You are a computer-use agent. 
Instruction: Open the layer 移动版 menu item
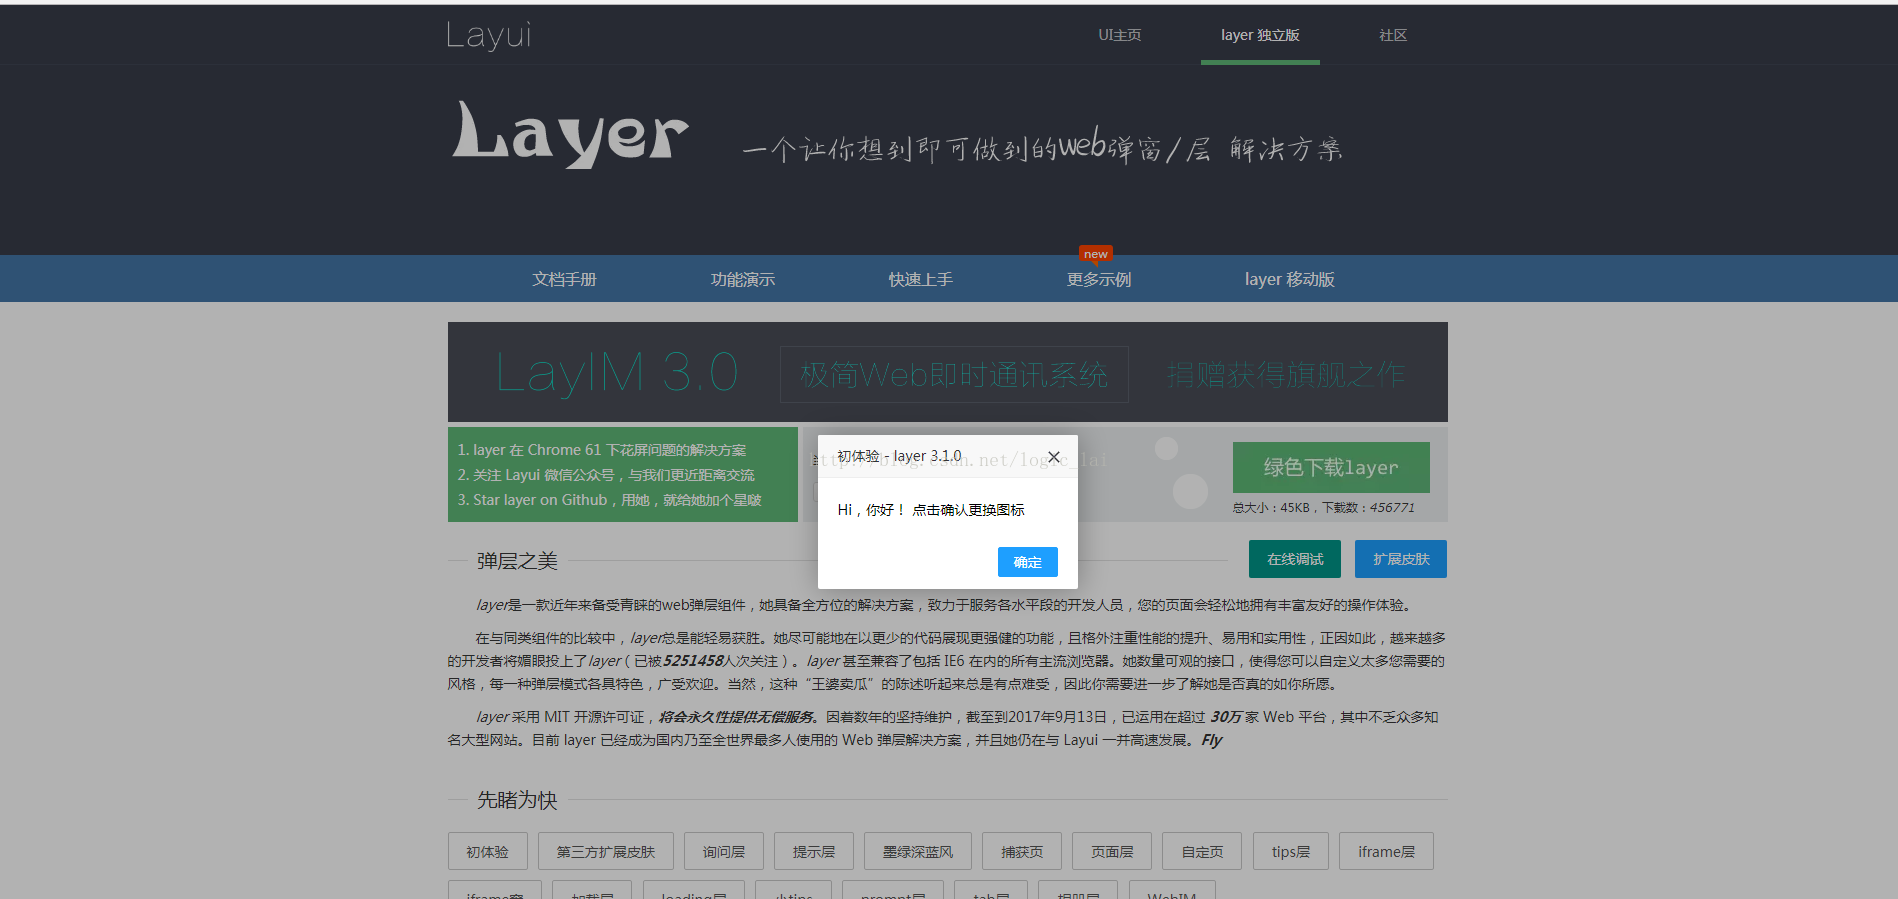1289,279
